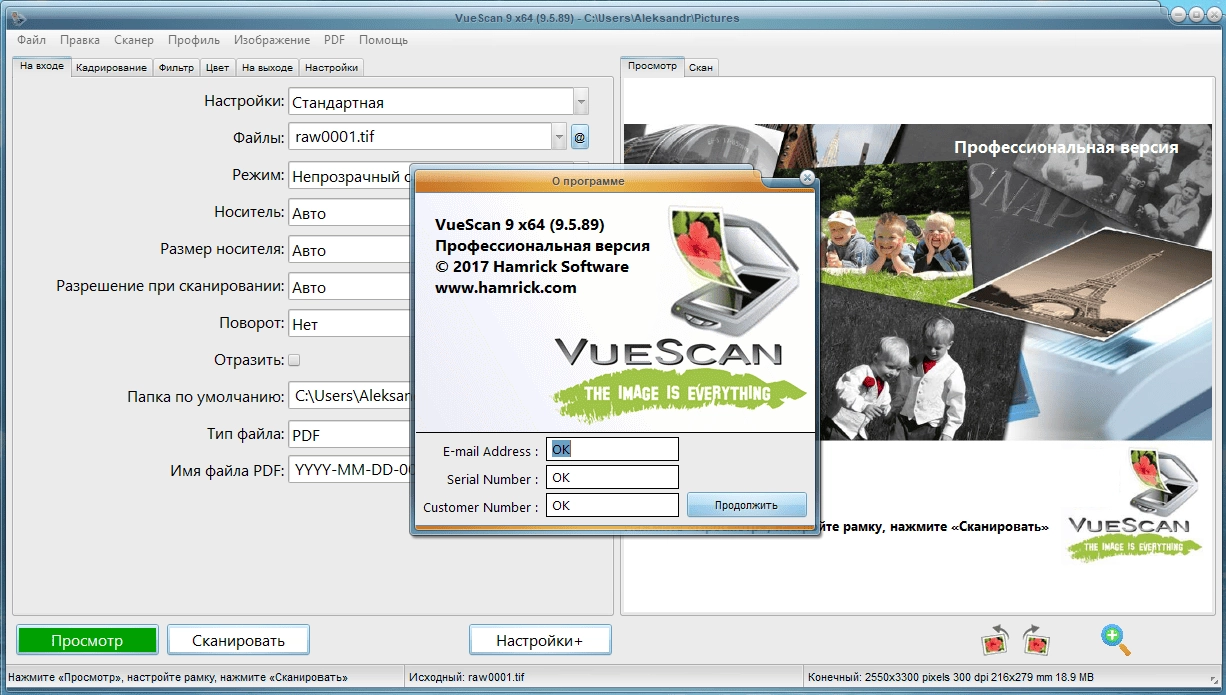This screenshot has width=1226, height=695.
Task: Click Продолжить in the dialog
Action: click(x=746, y=505)
